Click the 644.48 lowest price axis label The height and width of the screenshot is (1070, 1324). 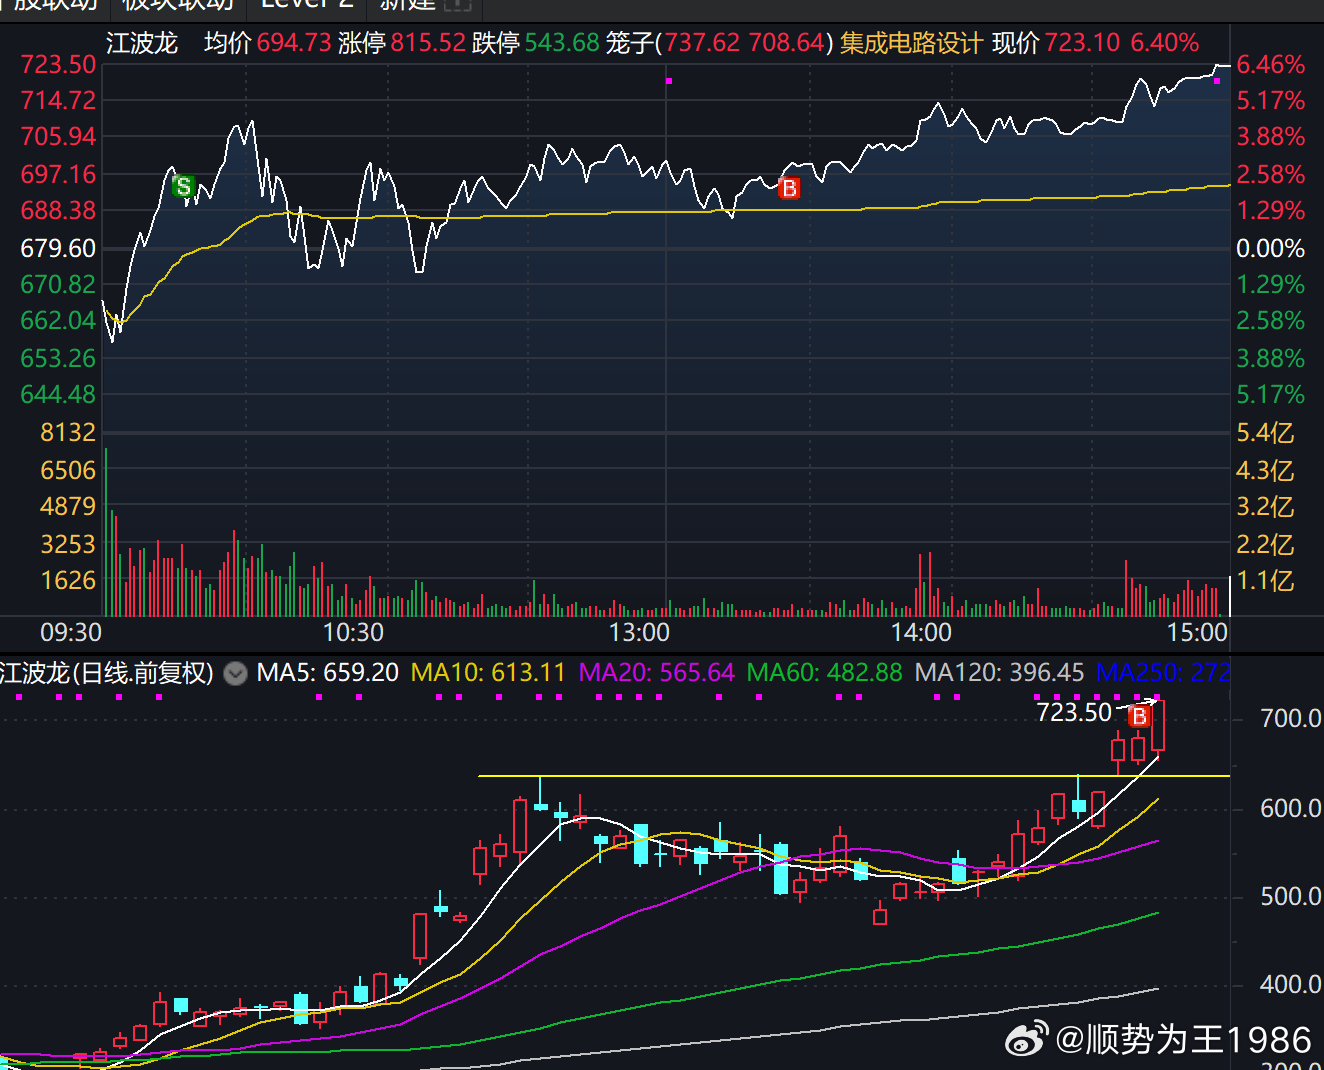(x=58, y=395)
